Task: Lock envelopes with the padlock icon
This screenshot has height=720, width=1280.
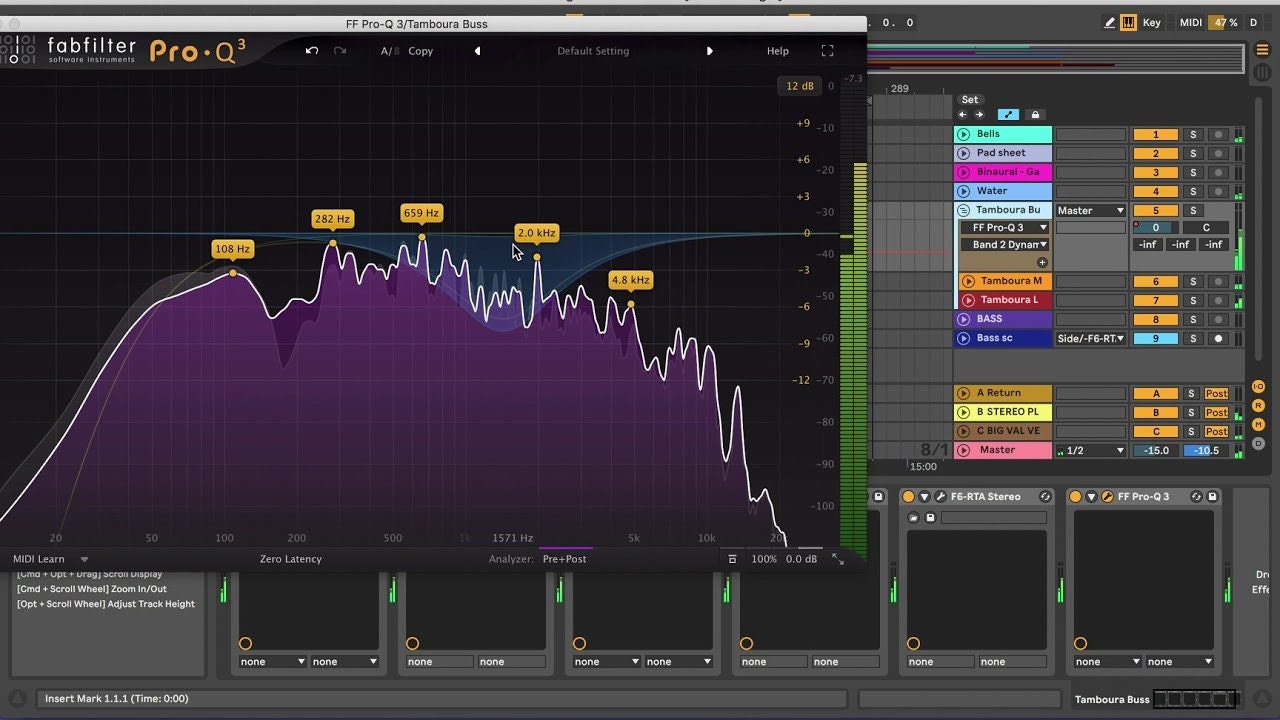Action: 1035,115
